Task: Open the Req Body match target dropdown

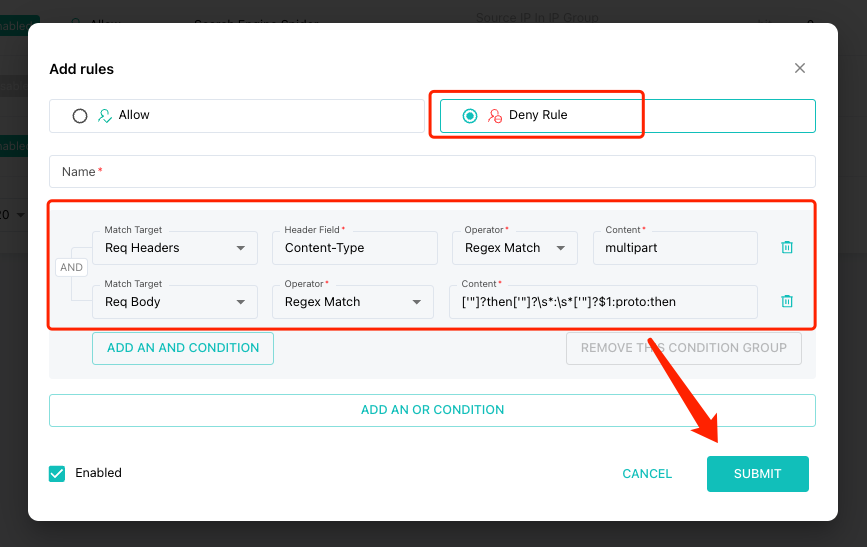Action: pyautogui.click(x=174, y=302)
